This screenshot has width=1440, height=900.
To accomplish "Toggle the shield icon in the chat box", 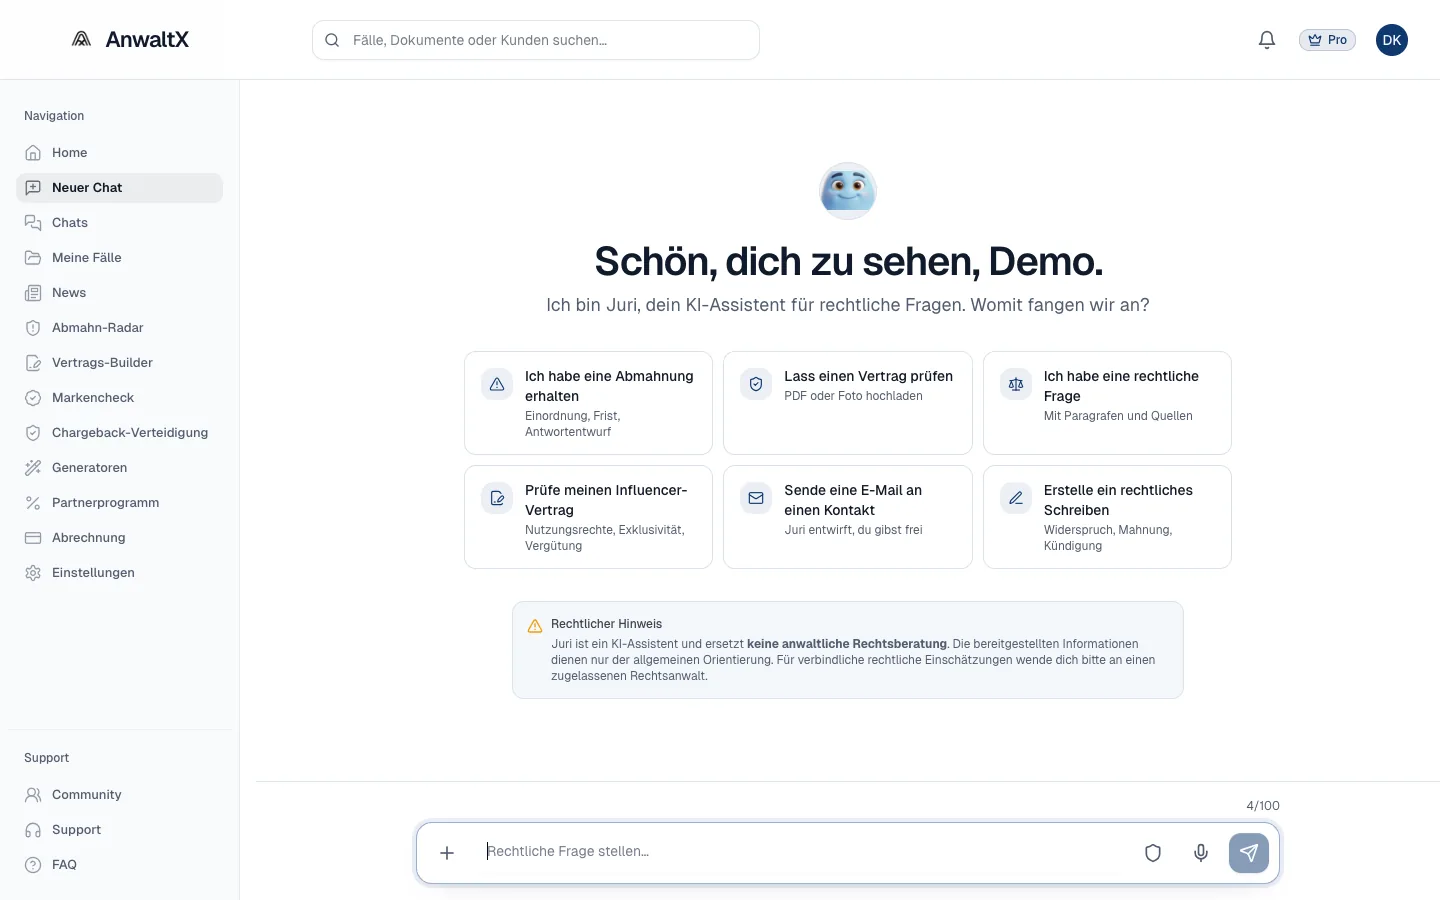I will coord(1153,853).
